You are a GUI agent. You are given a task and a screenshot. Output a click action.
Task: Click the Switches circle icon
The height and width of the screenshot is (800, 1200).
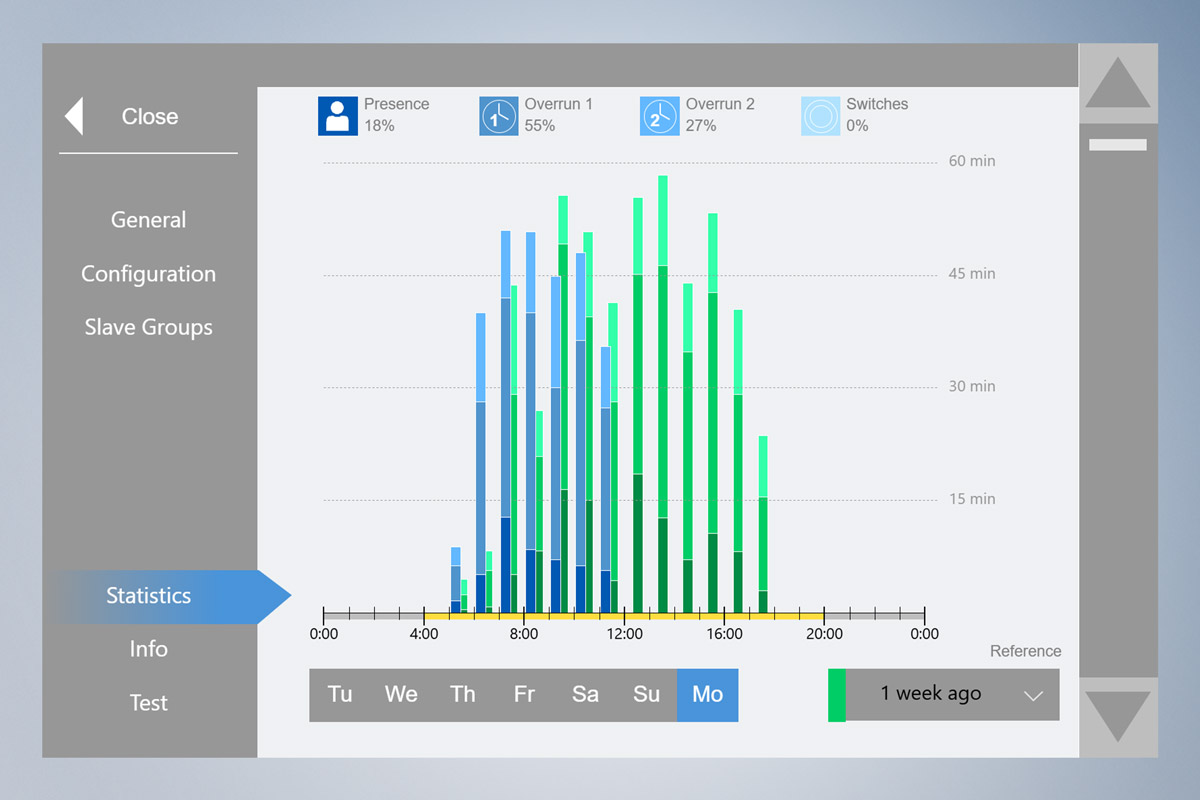(821, 116)
